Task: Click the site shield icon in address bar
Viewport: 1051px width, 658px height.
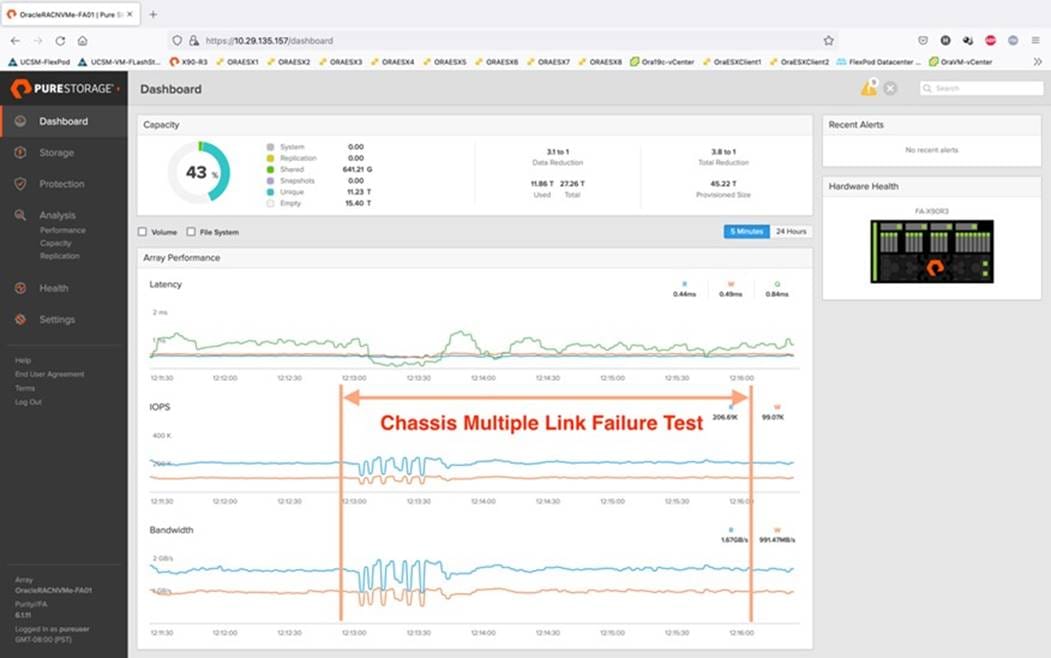Action: pyautogui.click(x=177, y=41)
